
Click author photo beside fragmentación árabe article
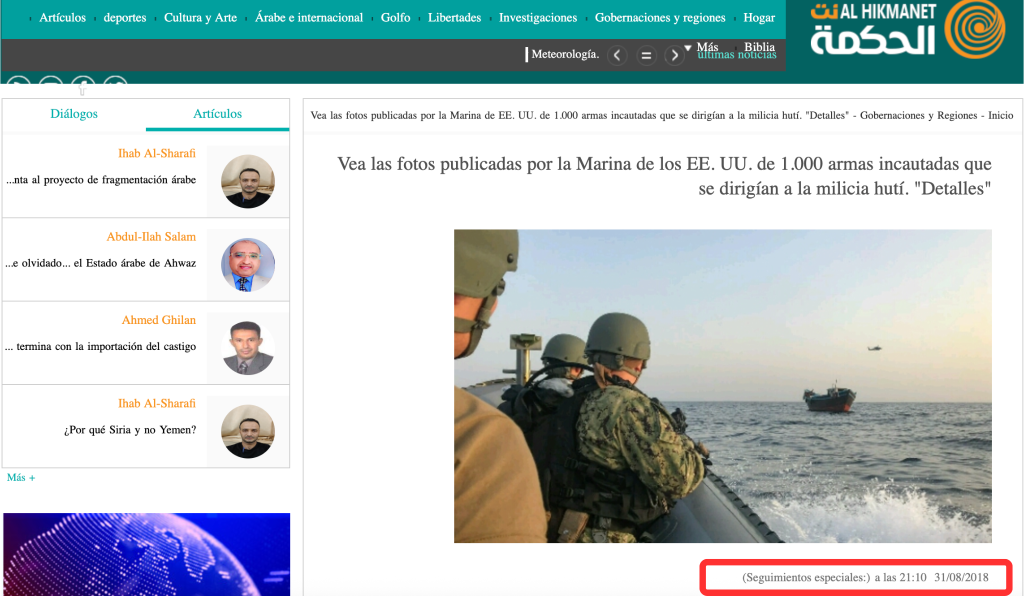click(x=248, y=181)
